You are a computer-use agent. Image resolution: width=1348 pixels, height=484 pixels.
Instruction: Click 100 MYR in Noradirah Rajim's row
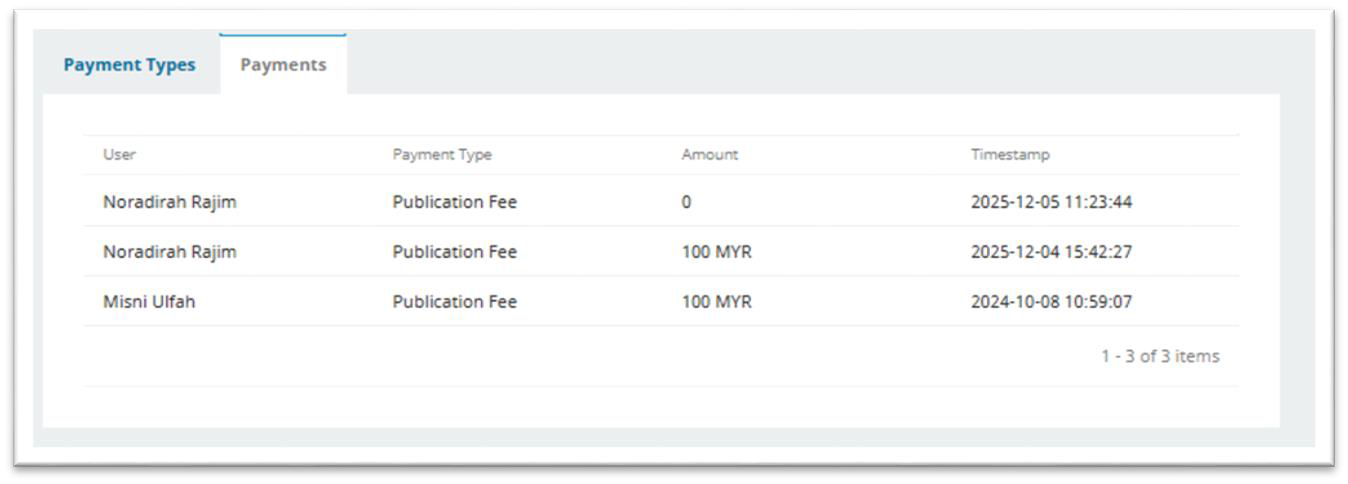pyautogui.click(x=716, y=252)
